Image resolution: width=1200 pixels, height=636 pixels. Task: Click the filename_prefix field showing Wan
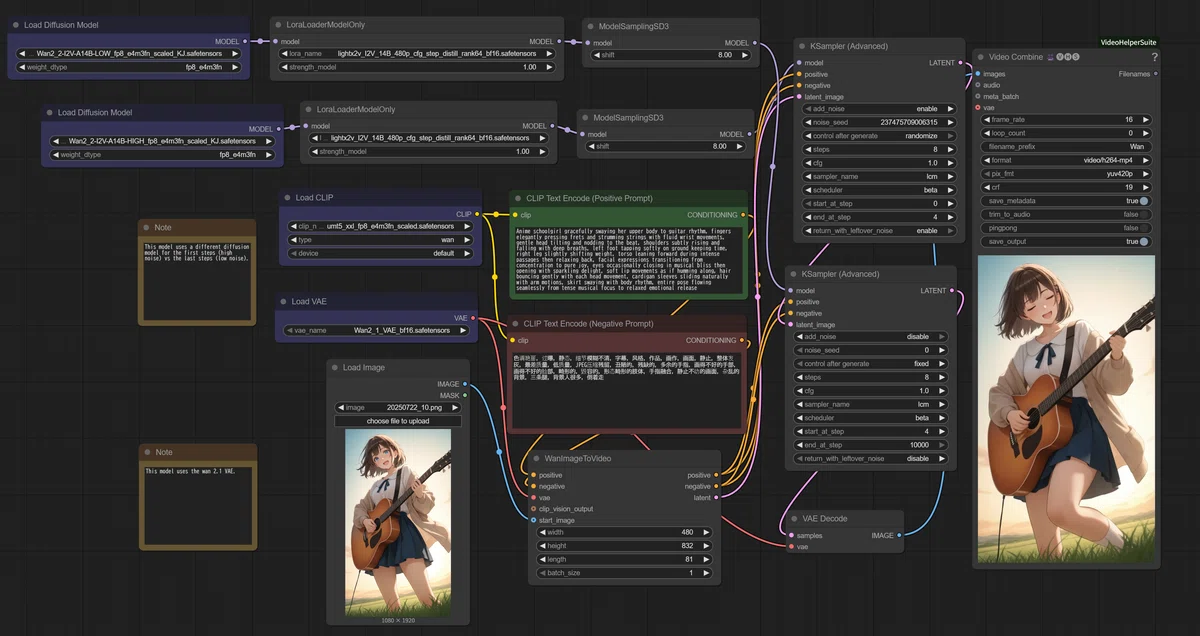pos(1065,146)
